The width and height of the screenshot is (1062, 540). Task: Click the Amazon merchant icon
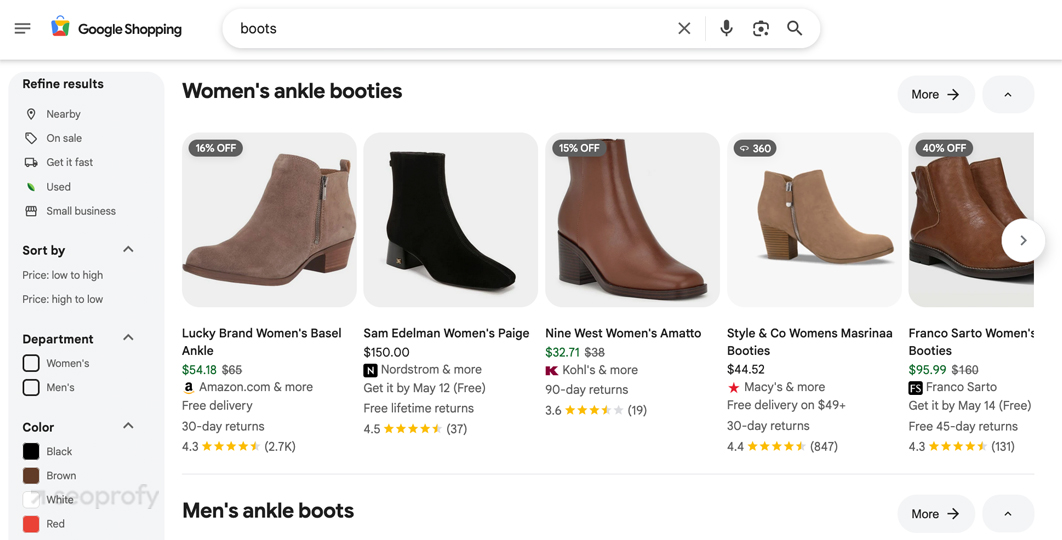[x=188, y=388]
